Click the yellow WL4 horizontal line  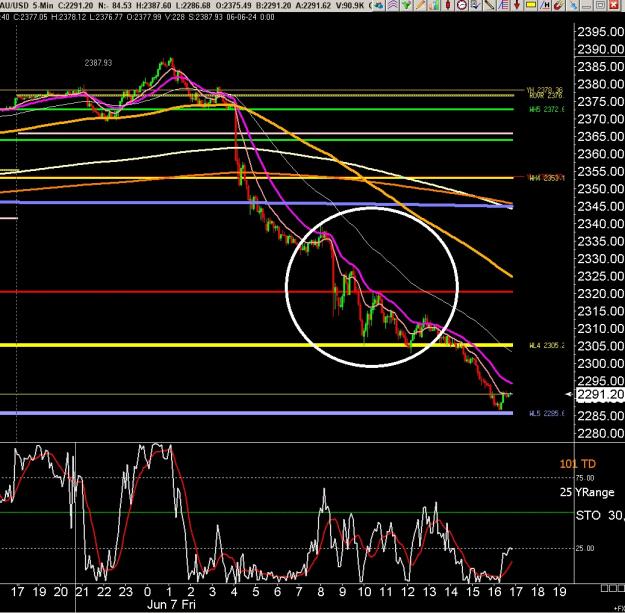pos(256,345)
